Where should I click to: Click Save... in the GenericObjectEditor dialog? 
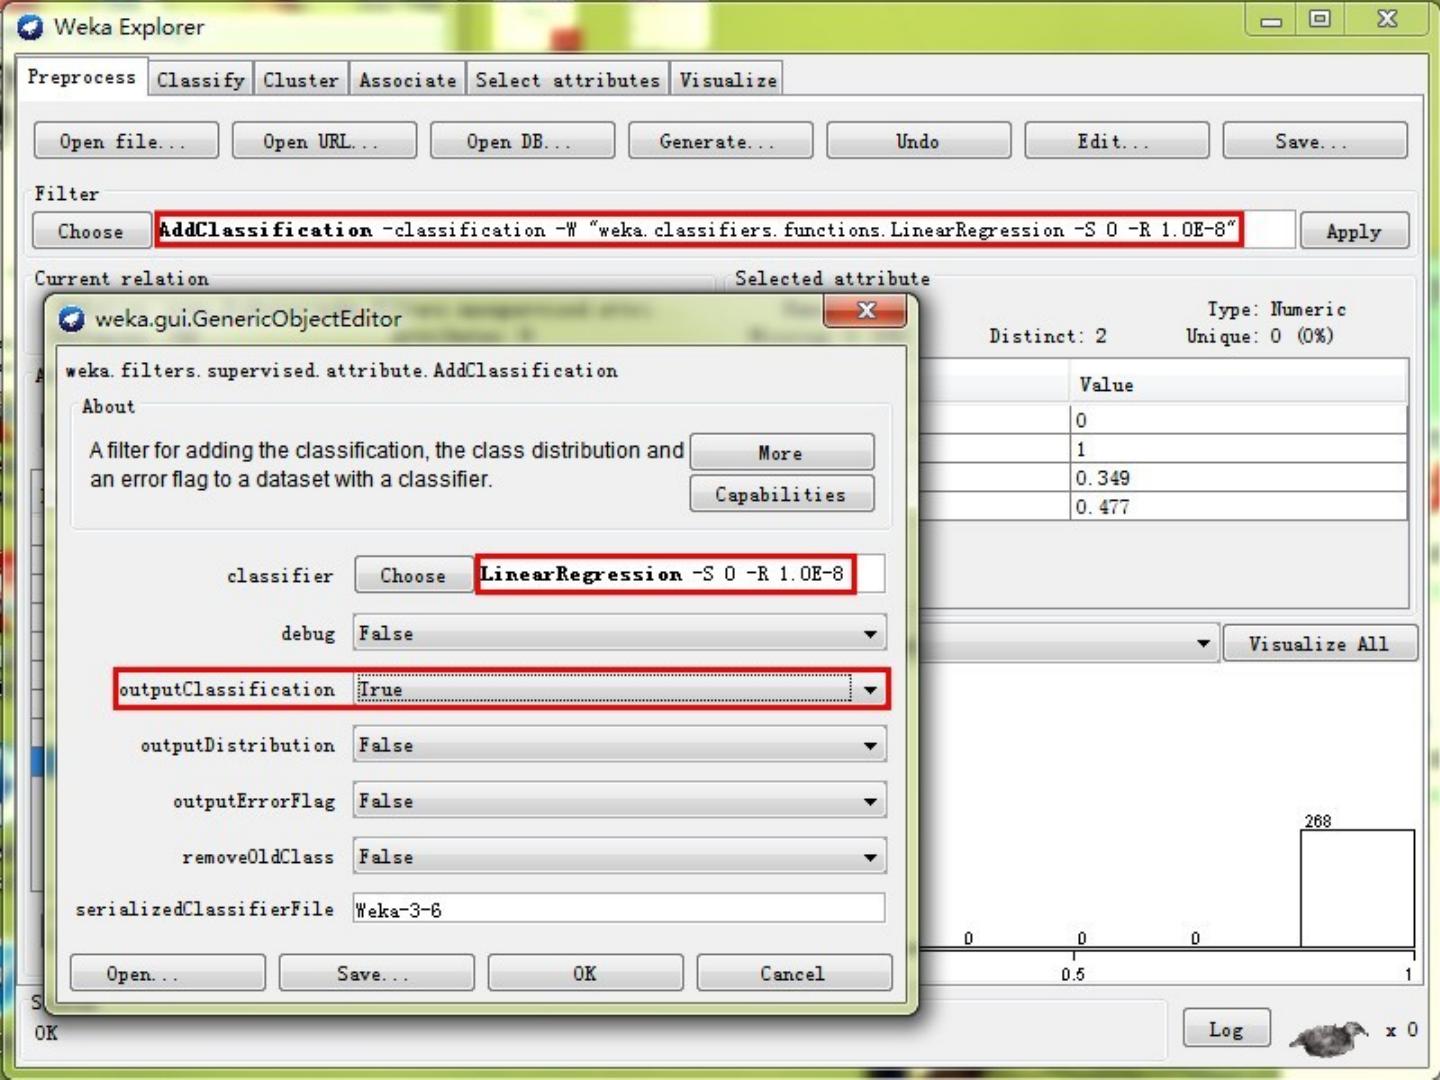pos(376,973)
